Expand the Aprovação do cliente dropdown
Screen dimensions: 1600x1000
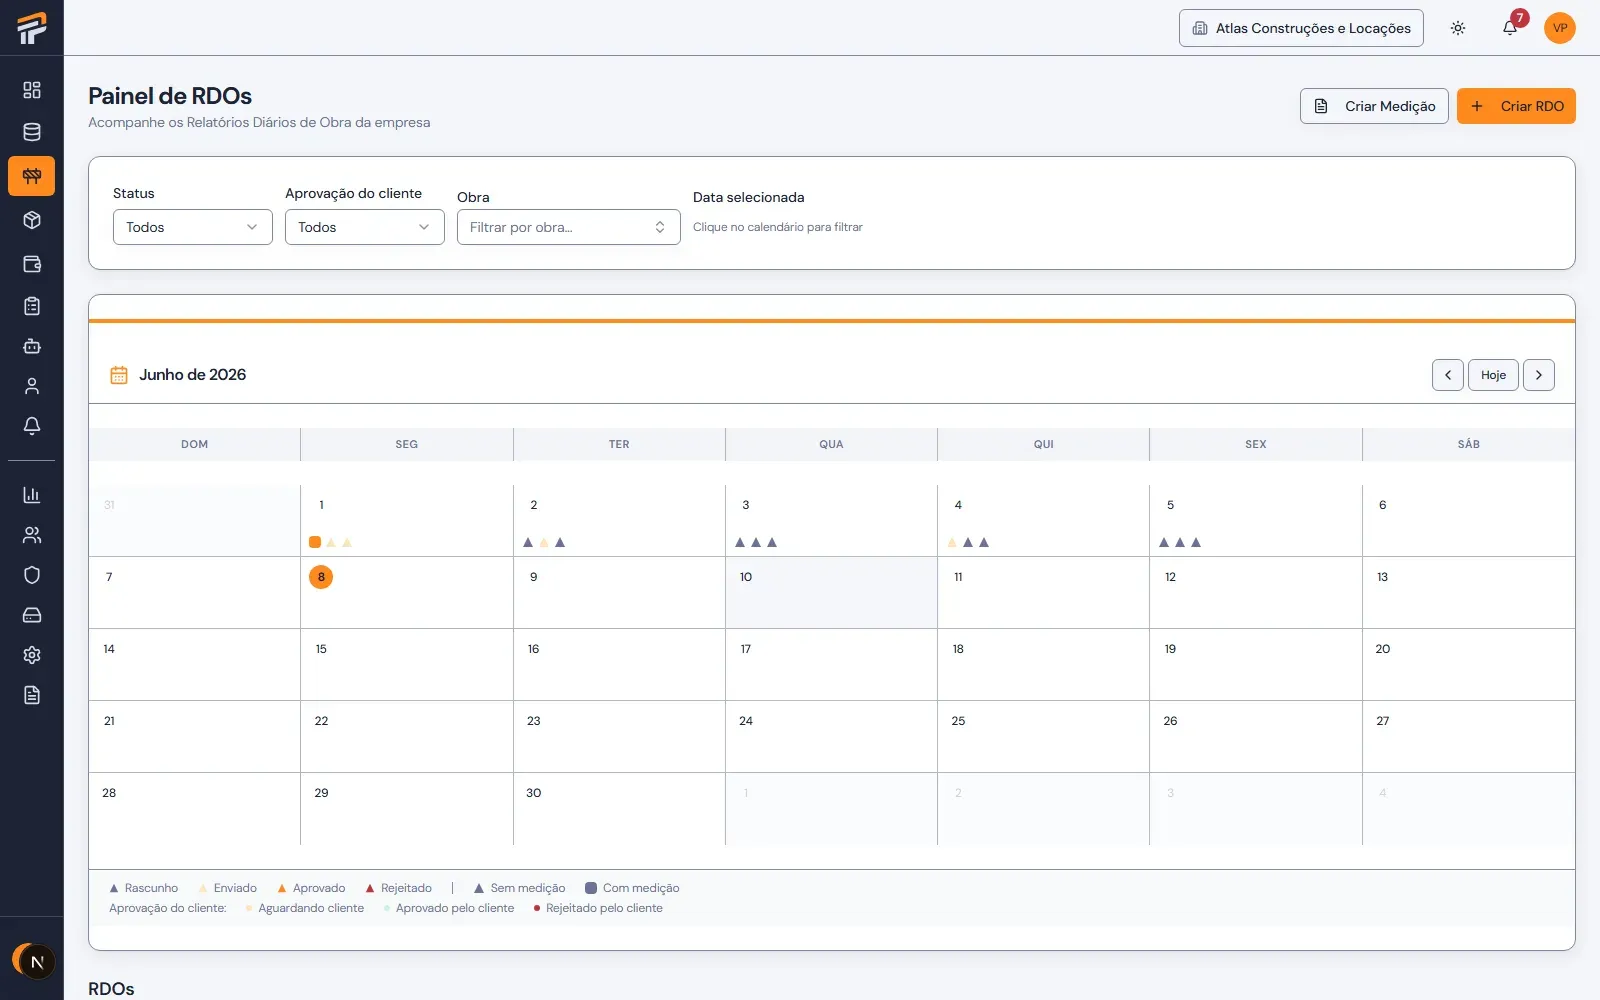[x=365, y=227]
